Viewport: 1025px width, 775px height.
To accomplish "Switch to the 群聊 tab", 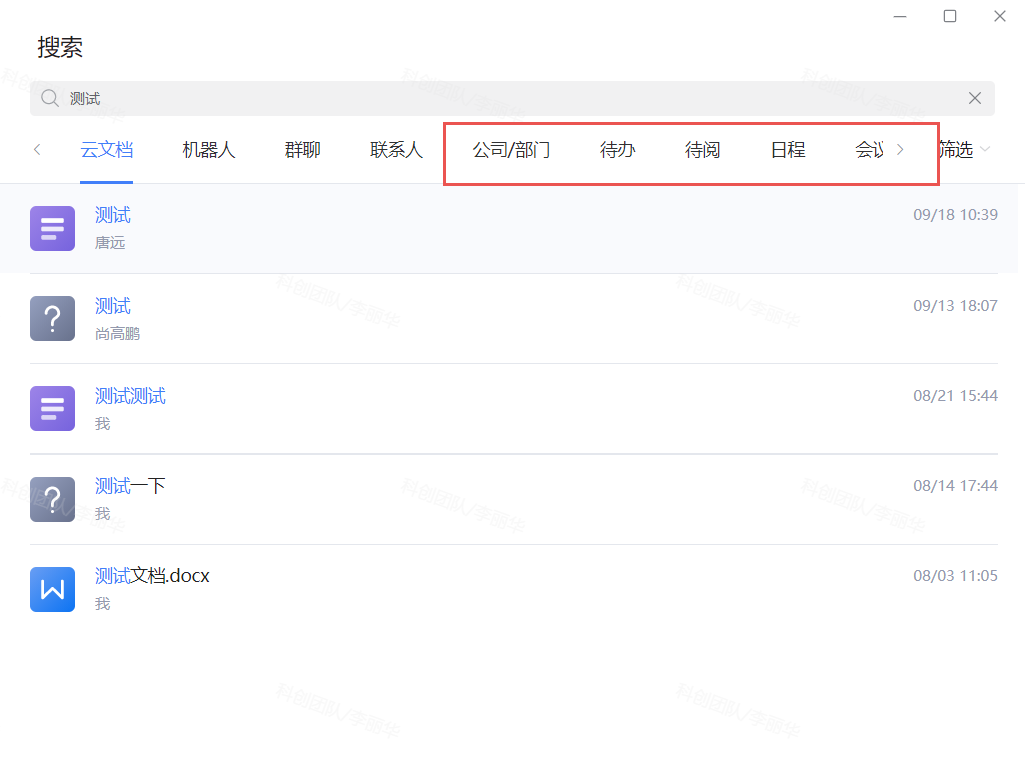I will (x=302, y=150).
